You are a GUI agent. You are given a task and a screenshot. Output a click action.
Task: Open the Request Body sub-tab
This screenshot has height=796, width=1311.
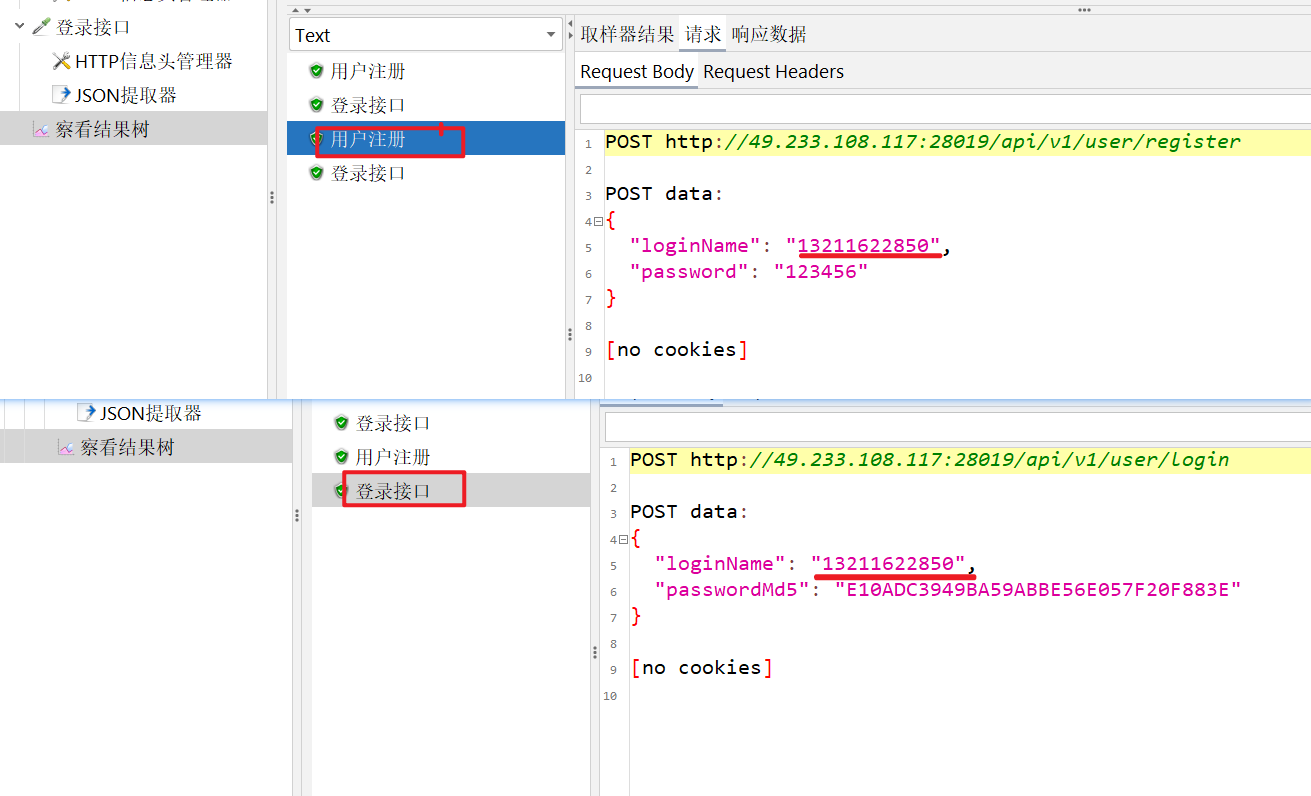point(637,72)
